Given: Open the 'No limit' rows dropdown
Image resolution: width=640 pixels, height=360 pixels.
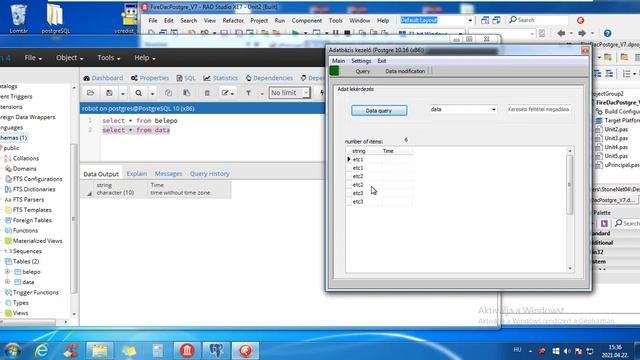Looking at the screenshot, I should pos(289,93).
